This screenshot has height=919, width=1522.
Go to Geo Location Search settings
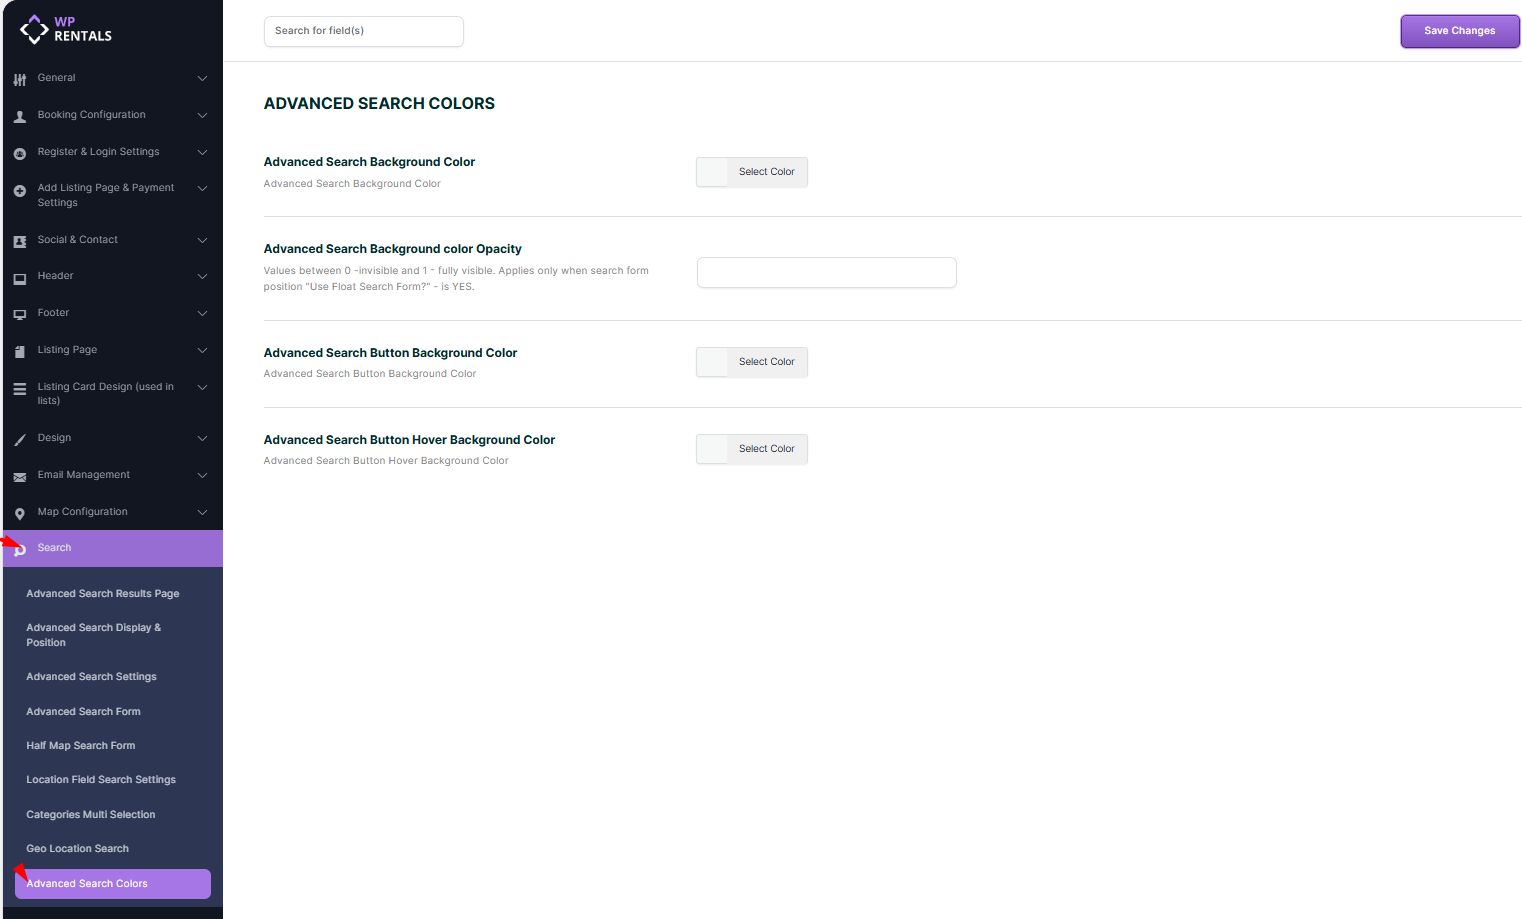click(78, 849)
